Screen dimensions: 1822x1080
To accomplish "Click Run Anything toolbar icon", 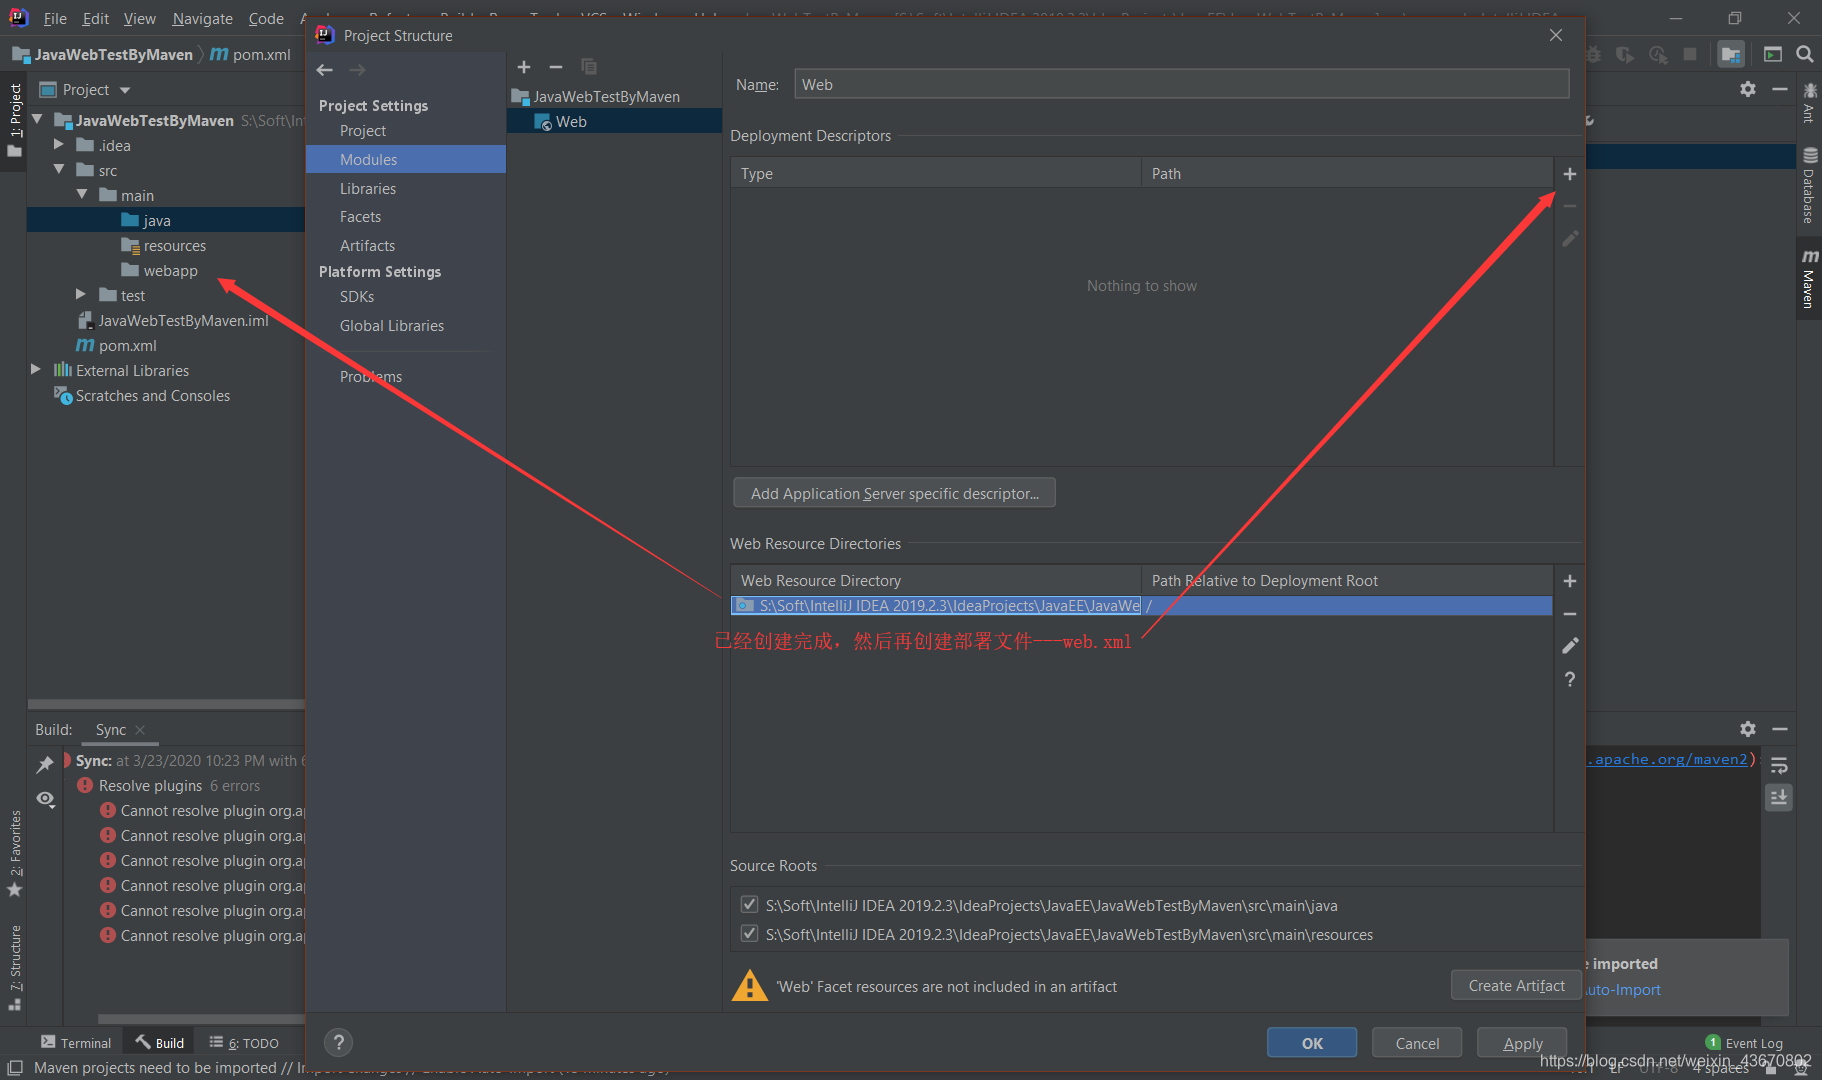I will pyautogui.click(x=1773, y=54).
